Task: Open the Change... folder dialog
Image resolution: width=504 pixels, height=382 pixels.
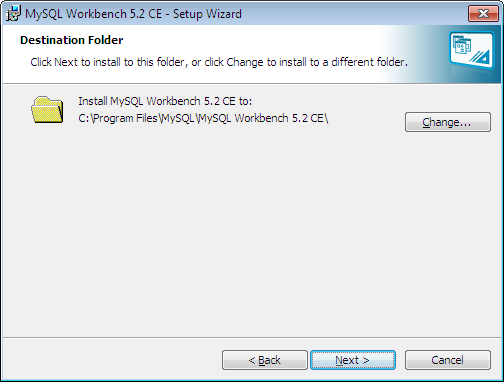Action: tap(448, 122)
